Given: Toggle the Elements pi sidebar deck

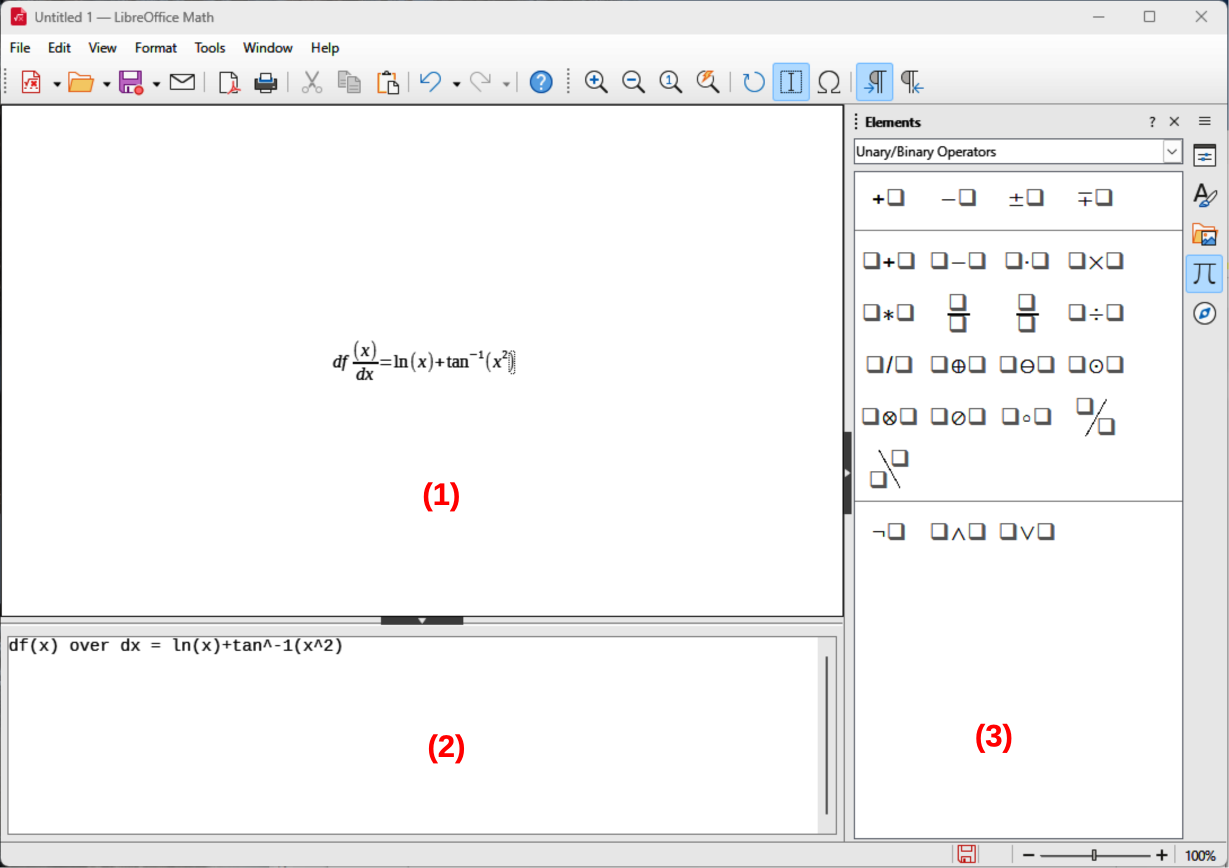Looking at the screenshot, I should 1205,273.
